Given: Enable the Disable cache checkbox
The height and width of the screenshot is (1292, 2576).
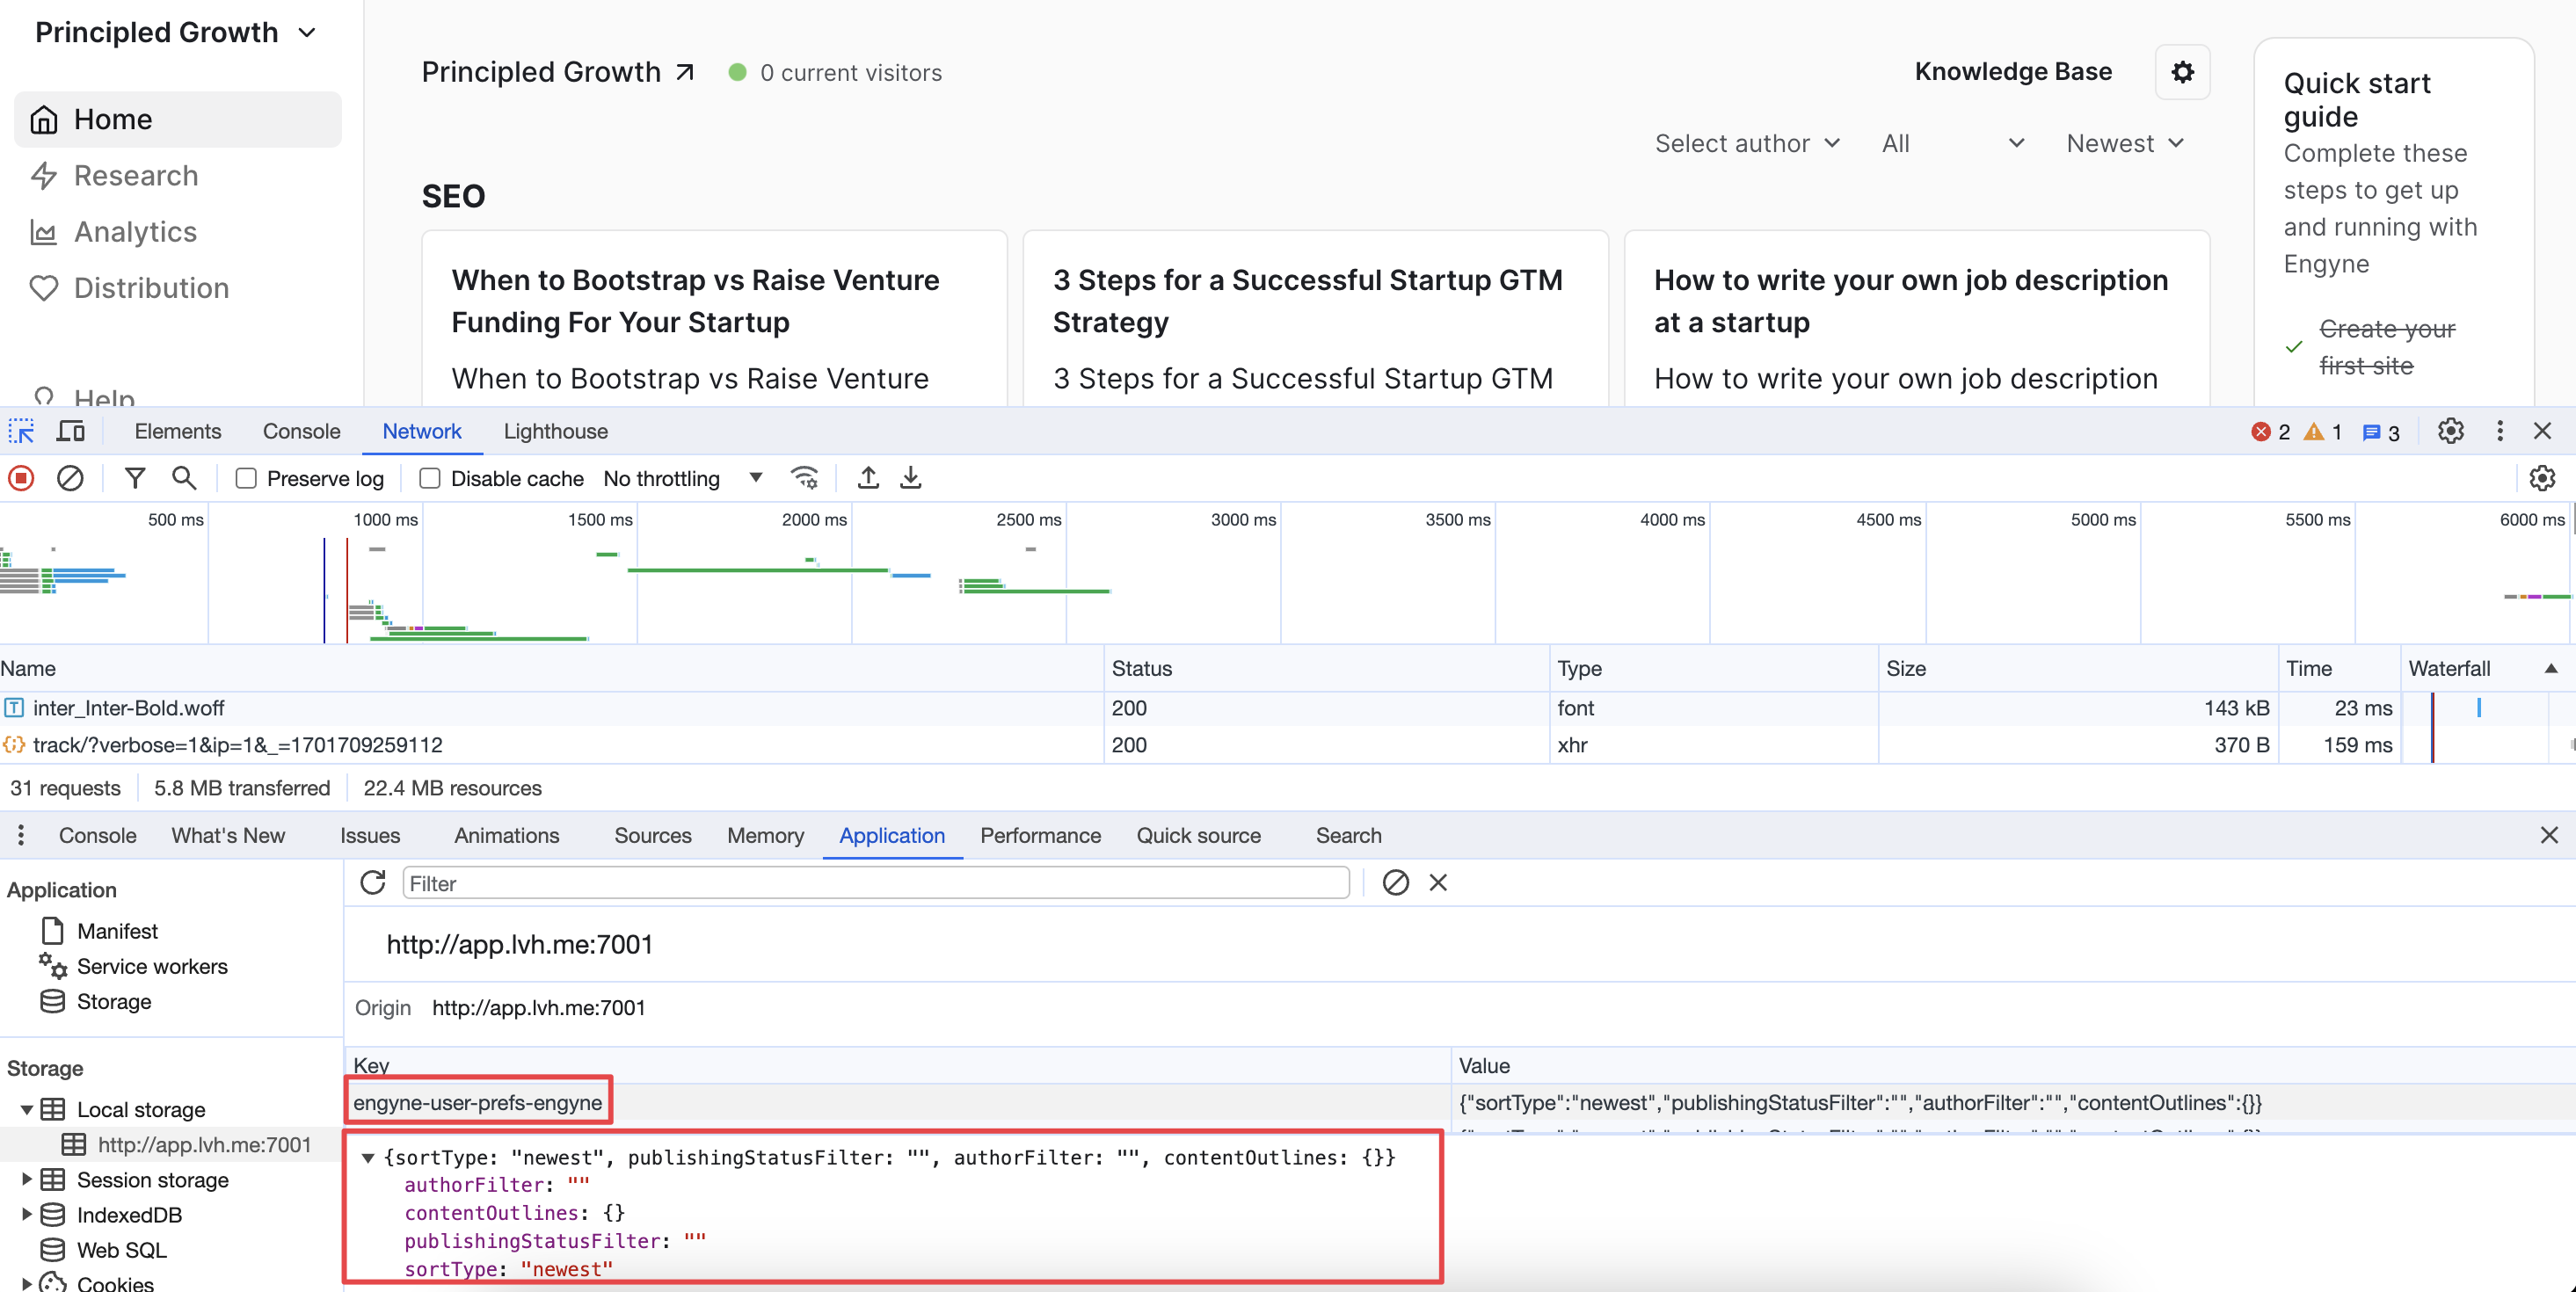Looking at the screenshot, I should (430, 478).
